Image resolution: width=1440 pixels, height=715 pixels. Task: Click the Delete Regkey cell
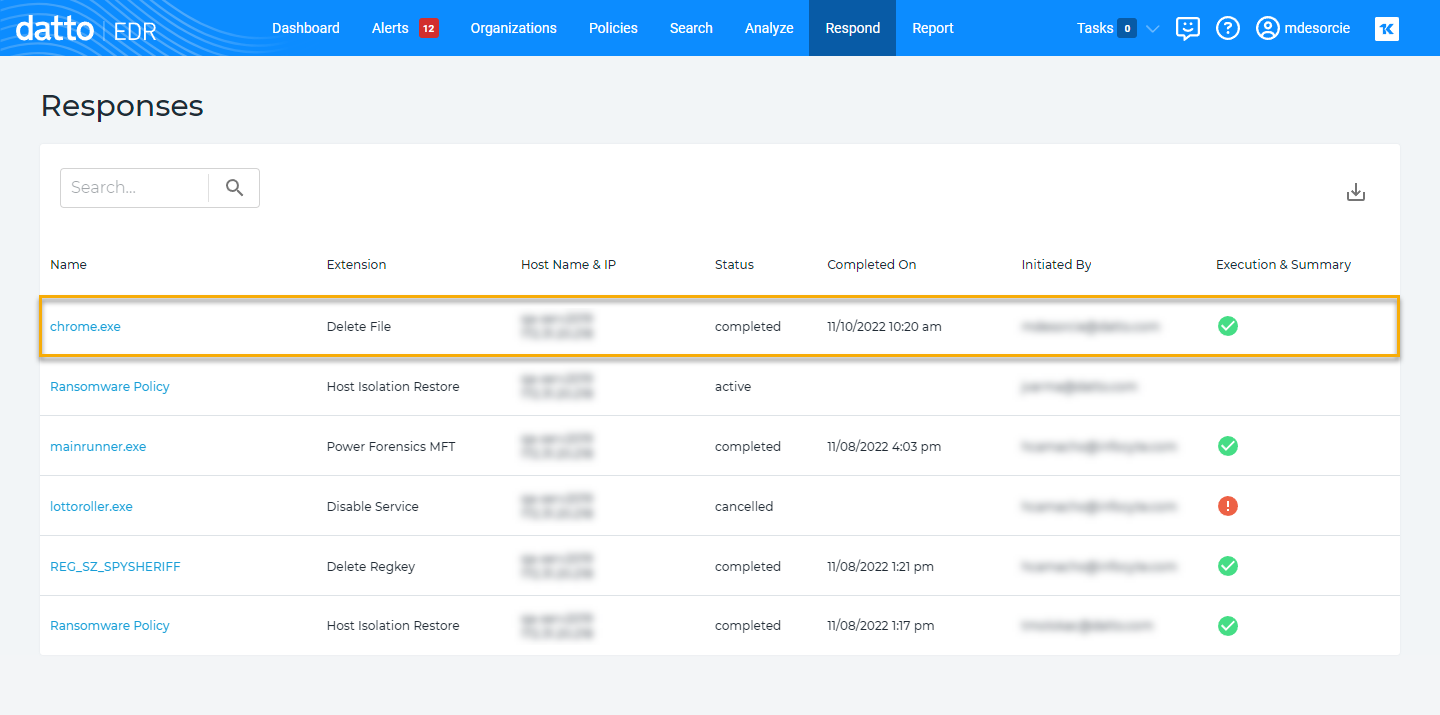click(371, 566)
